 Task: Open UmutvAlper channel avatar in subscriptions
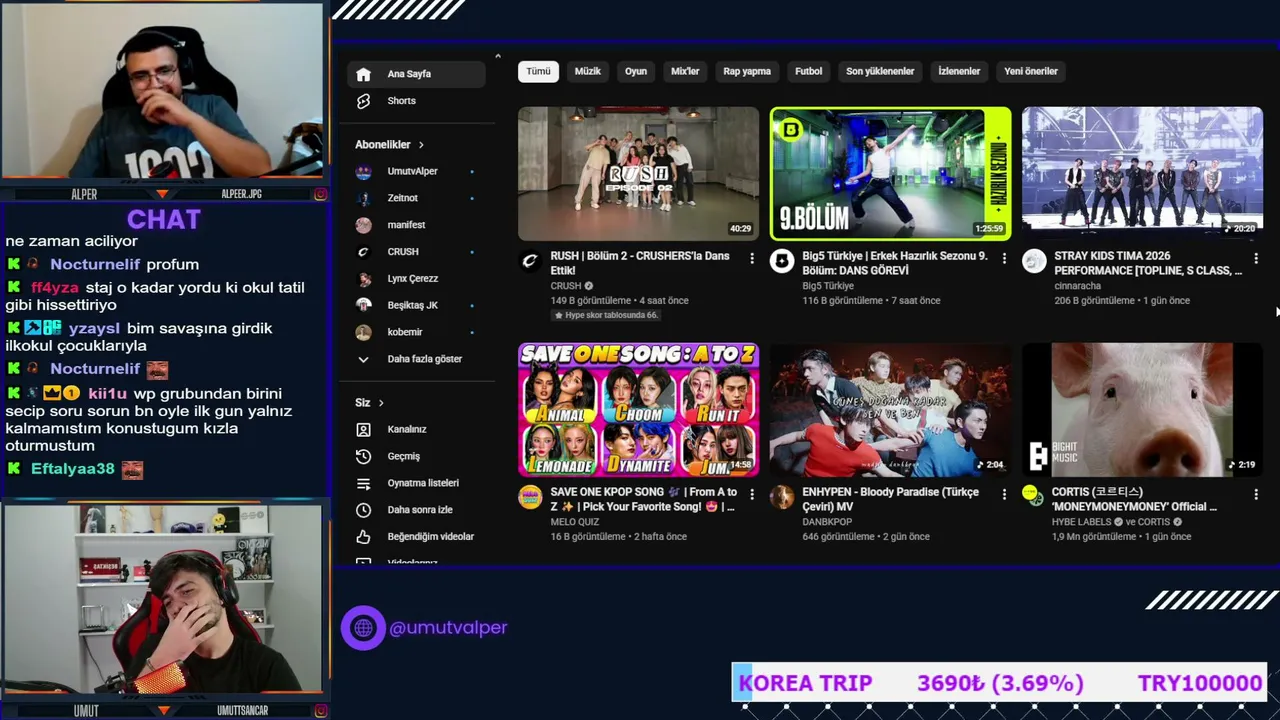pos(364,171)
